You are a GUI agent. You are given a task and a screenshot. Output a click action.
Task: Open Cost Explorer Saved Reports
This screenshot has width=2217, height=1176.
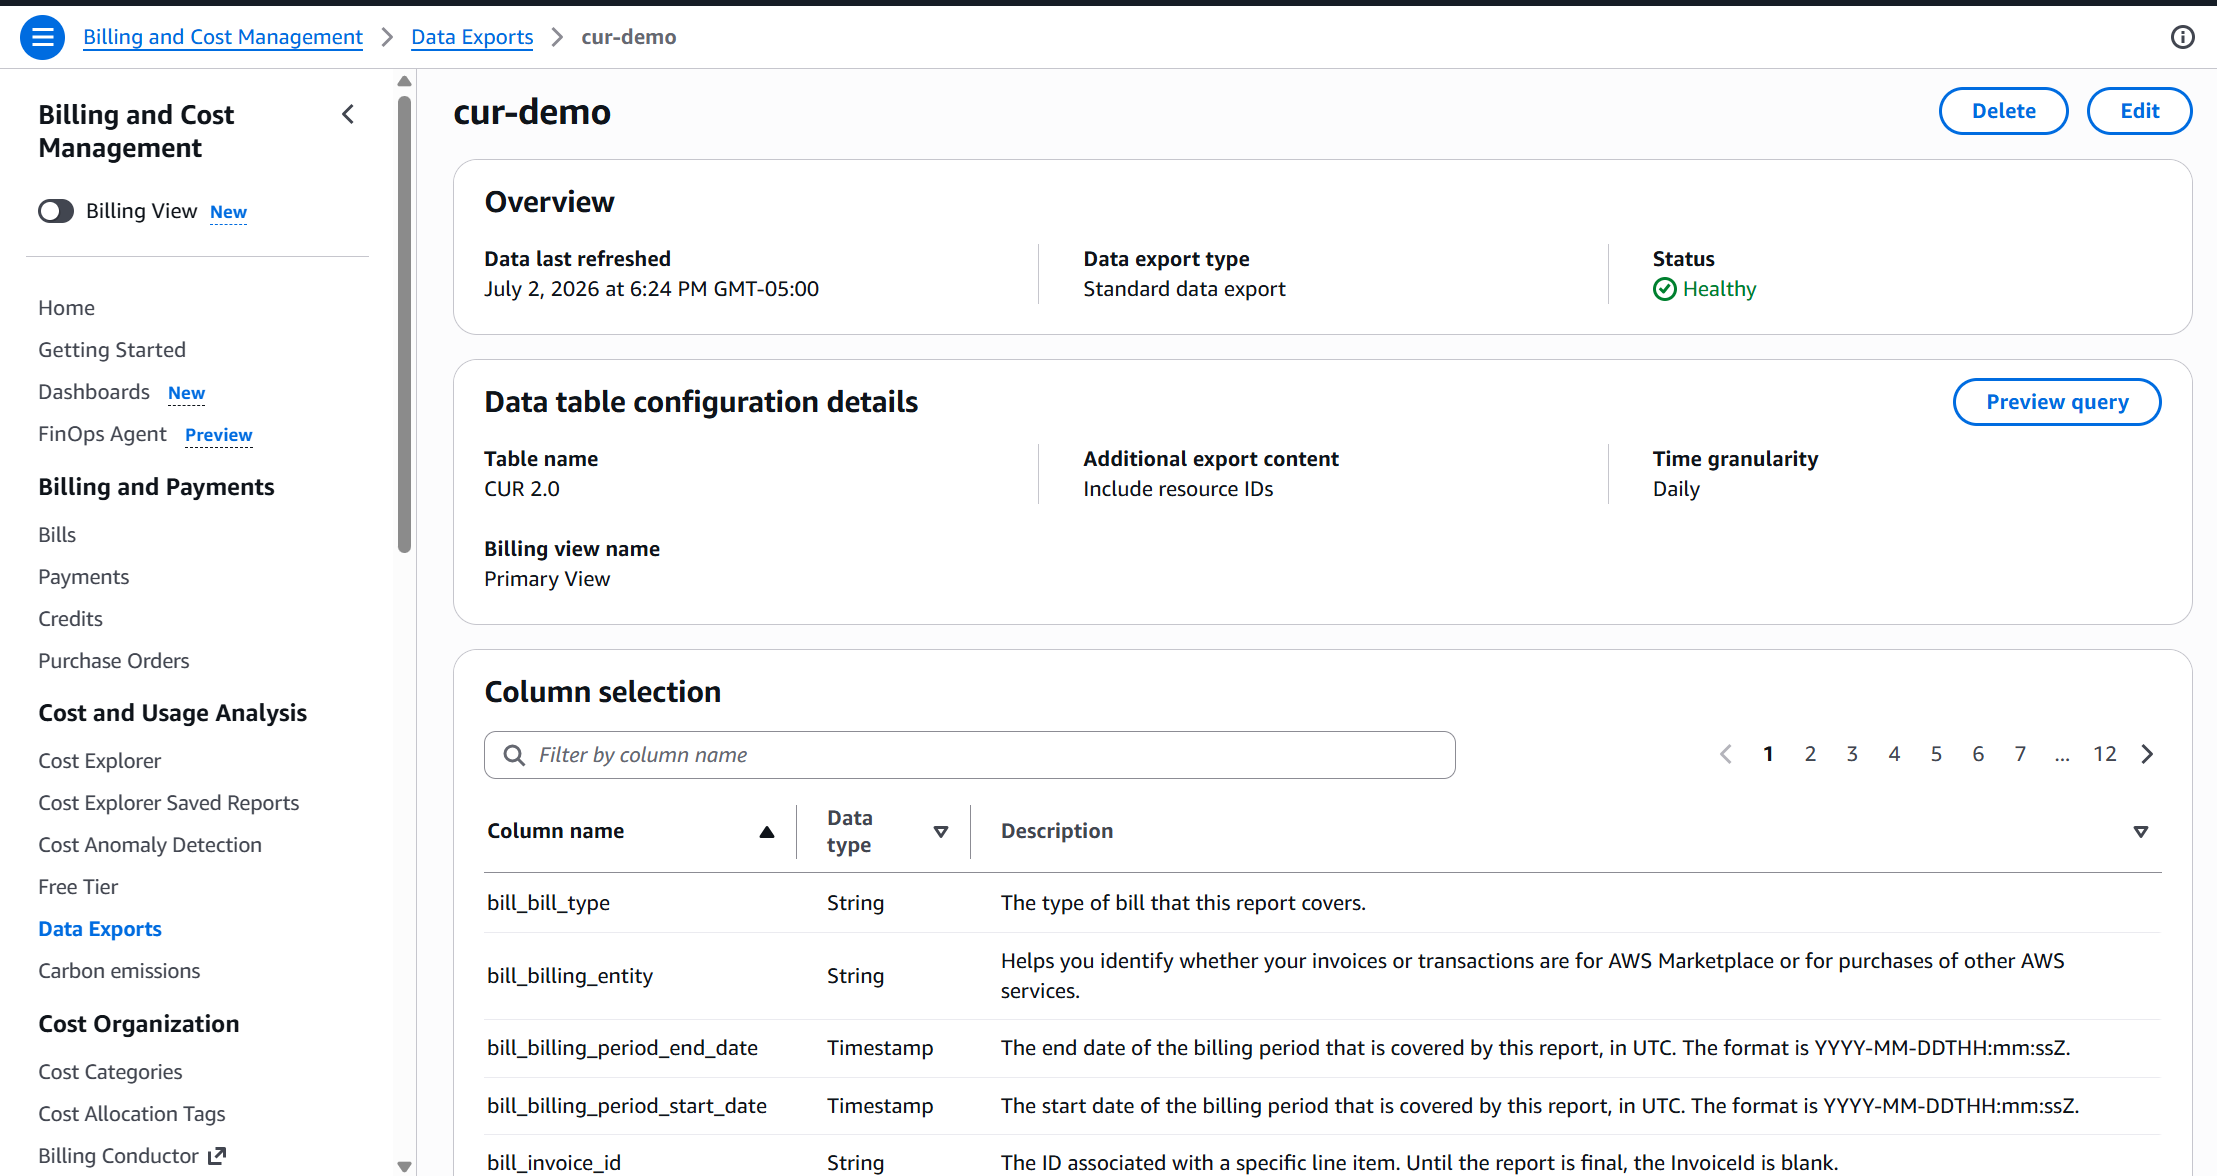click(x=169, y=803)
